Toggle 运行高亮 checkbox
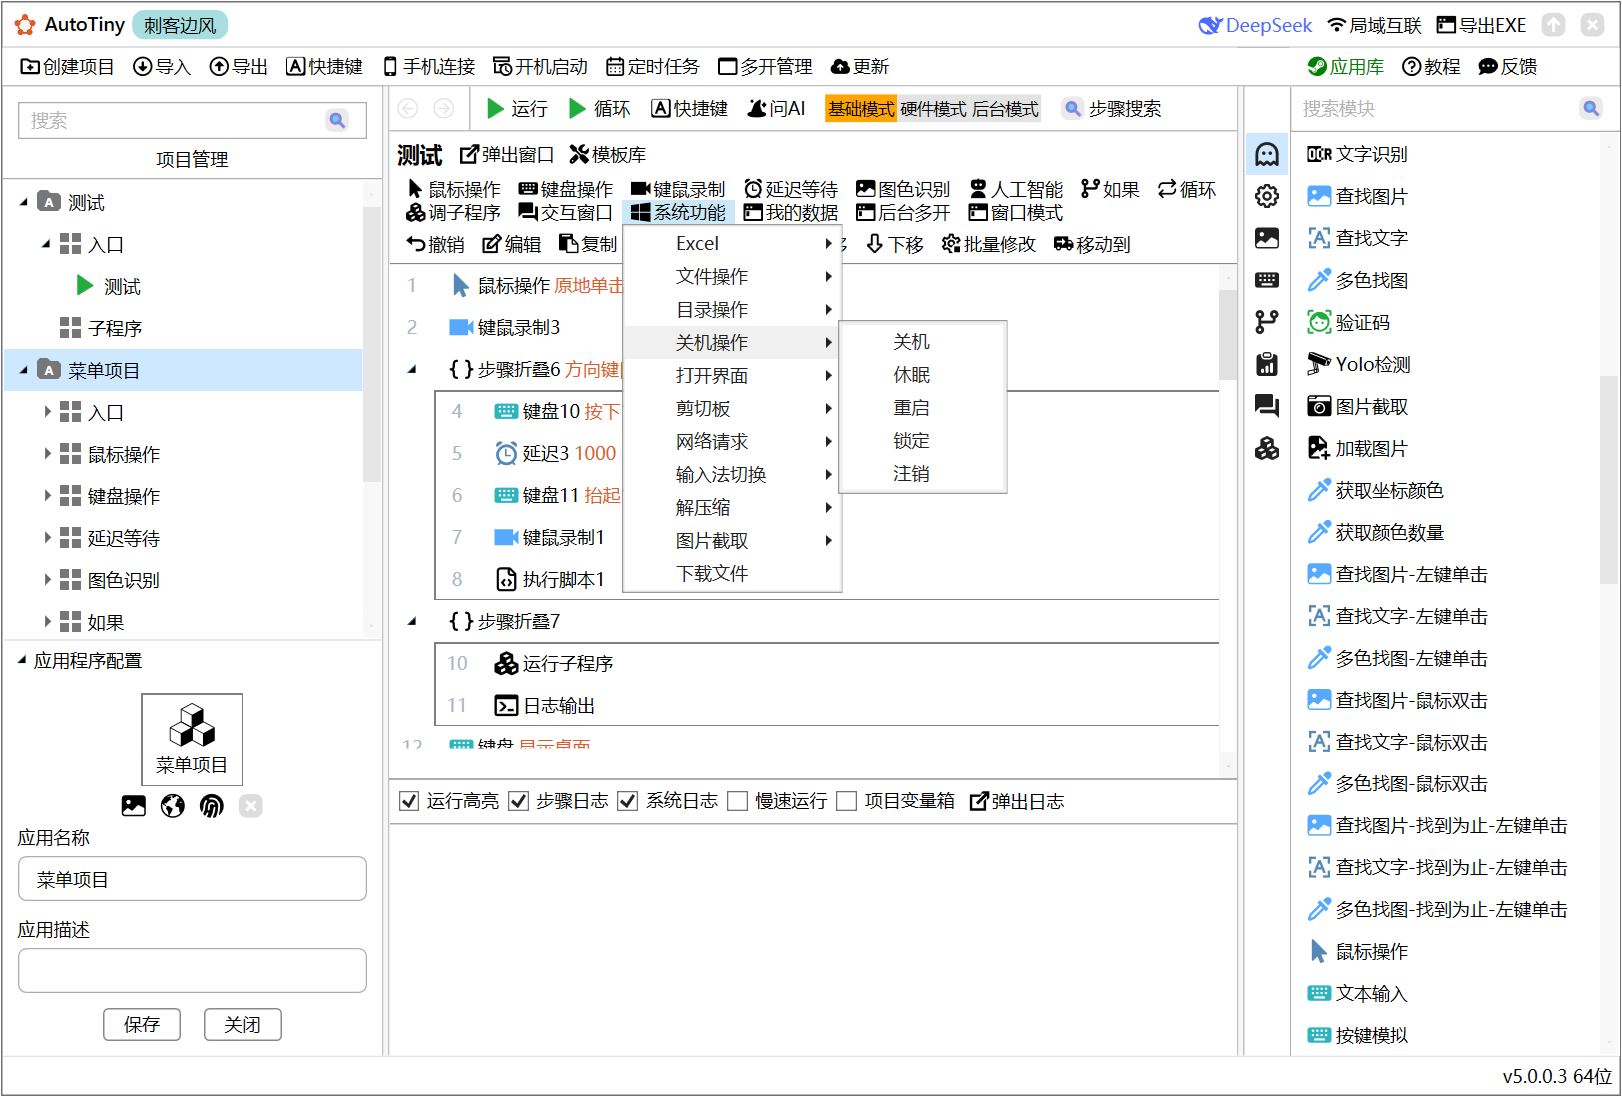The width and height of the screenshot is (1622, 1097). 409,801
